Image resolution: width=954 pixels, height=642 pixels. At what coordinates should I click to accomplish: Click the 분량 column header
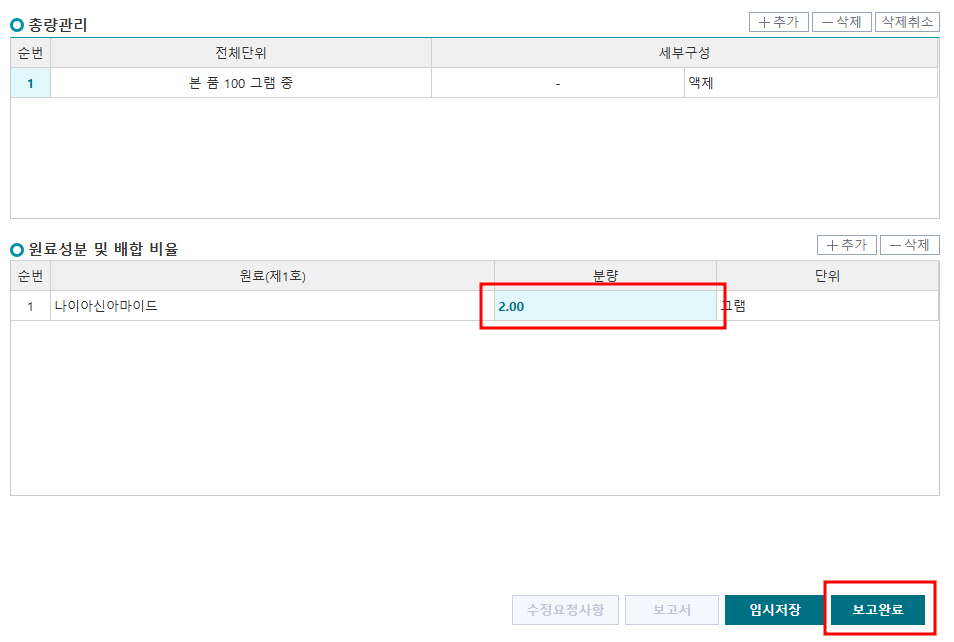tap(605, 276)
